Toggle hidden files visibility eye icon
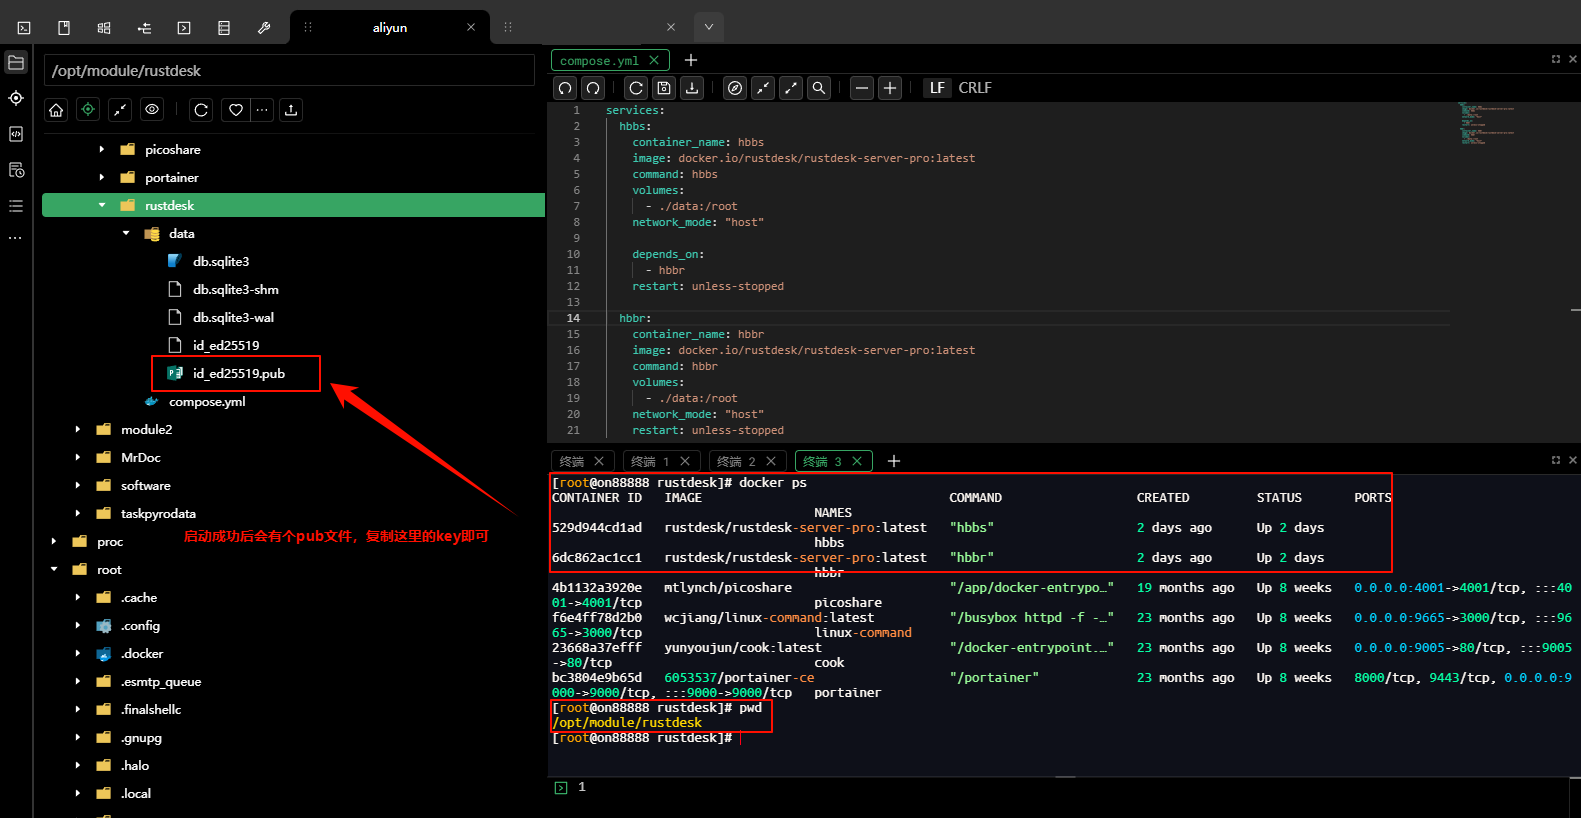Image resolution: width=1581 pixels, height=818 pixels. pyautogui.click(x=152, y=110)
